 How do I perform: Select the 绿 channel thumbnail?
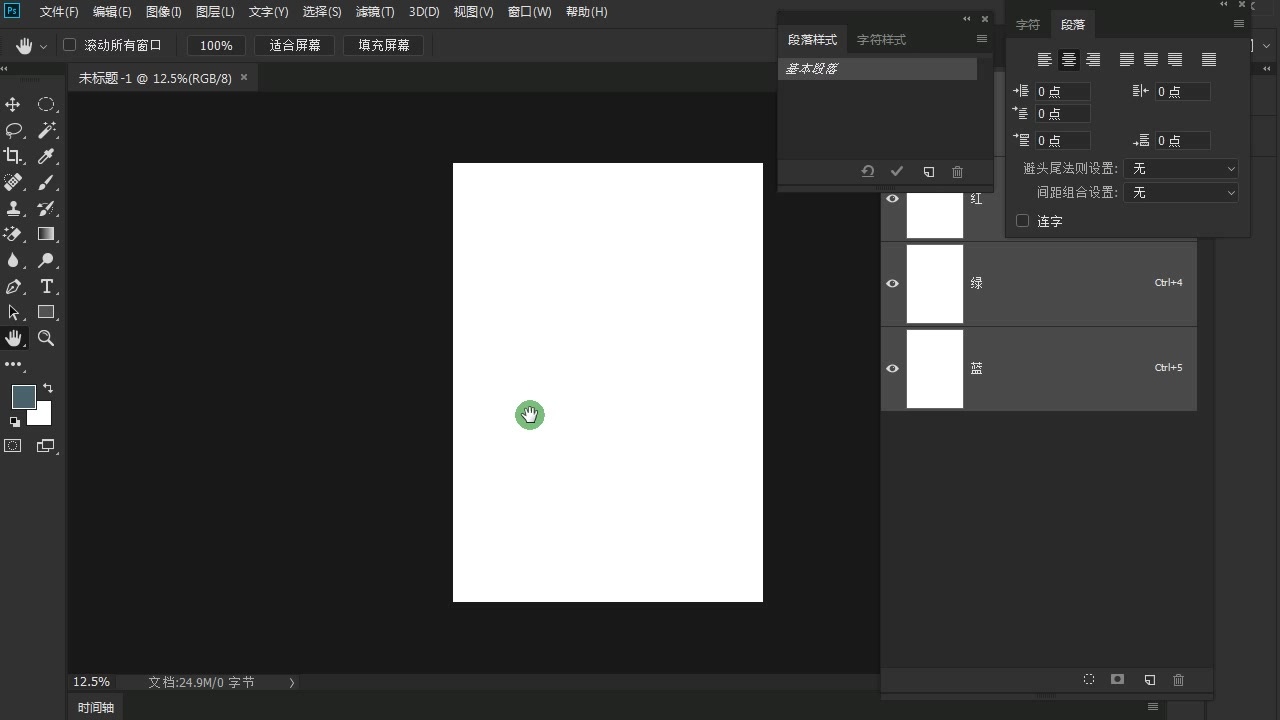coord(934,283)
